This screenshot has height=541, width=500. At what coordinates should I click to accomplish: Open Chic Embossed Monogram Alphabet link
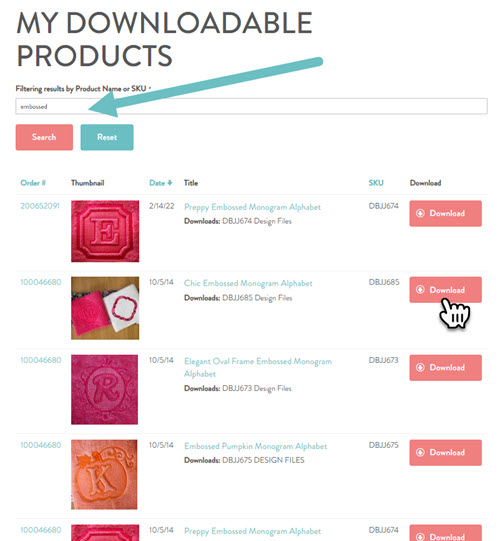pos(248,283)
